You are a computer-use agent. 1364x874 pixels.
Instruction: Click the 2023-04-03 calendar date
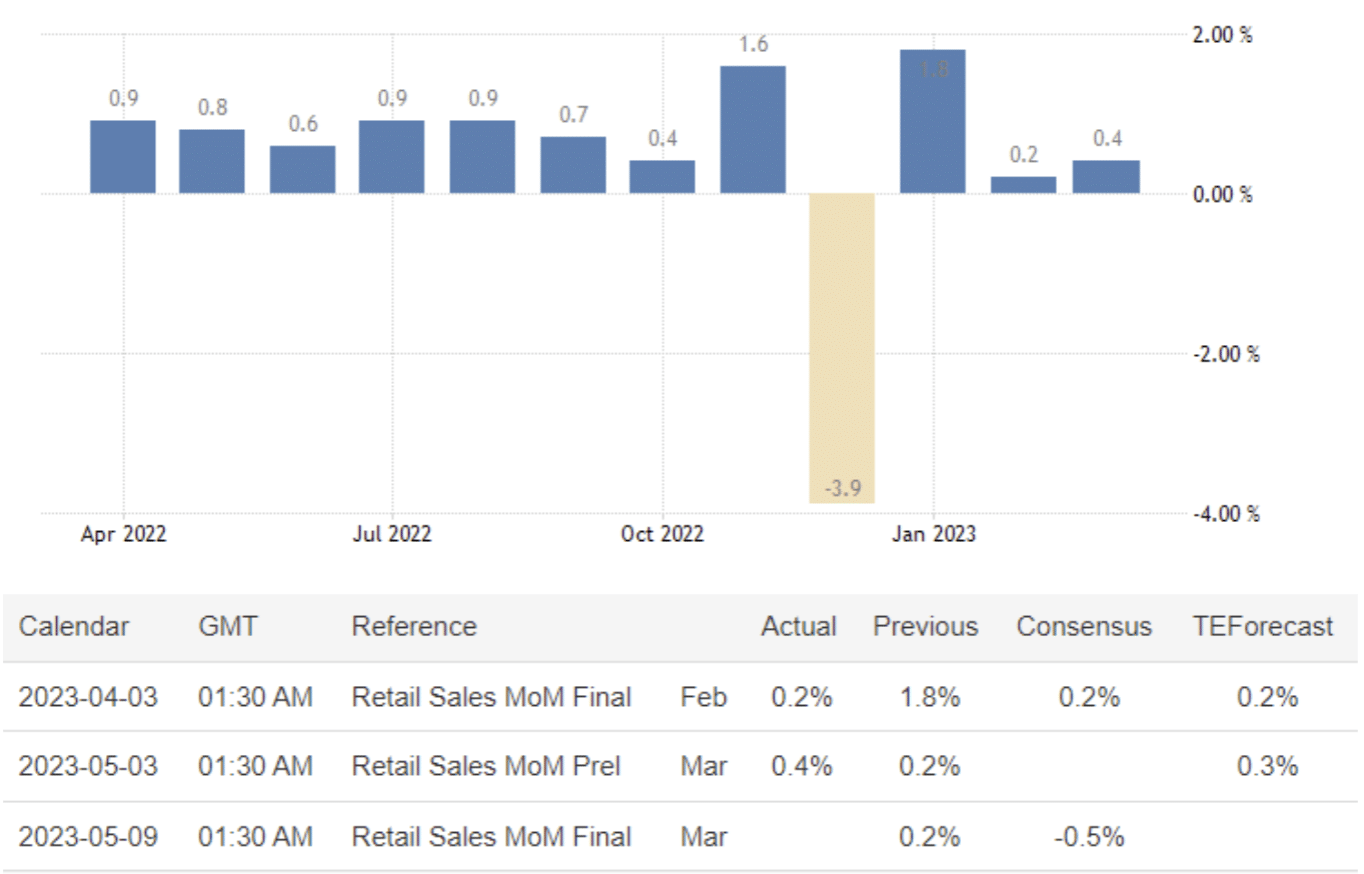[88, 697]
